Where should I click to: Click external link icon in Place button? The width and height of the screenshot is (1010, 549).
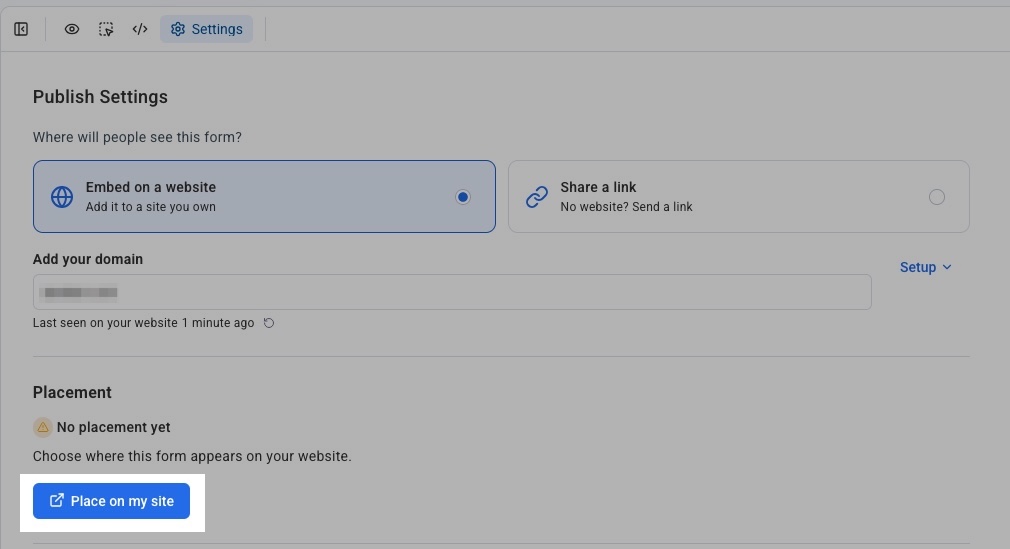57,500
